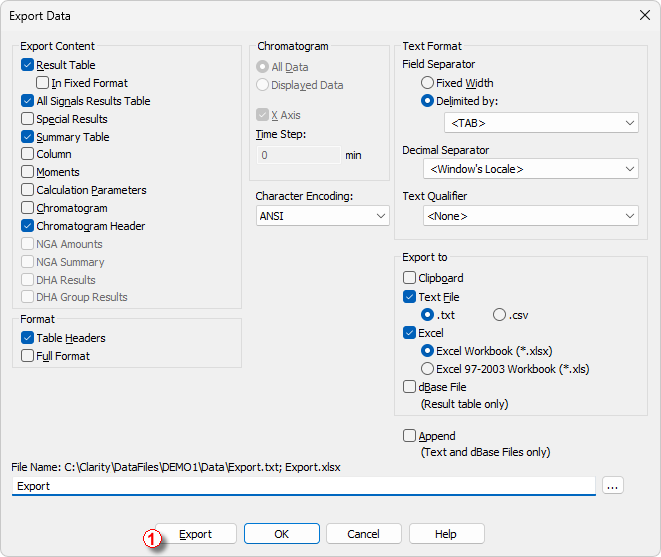Screen dimensions: 661x557
Task: Expand the Decimal Separator dropdown
Action: (531, 169)
